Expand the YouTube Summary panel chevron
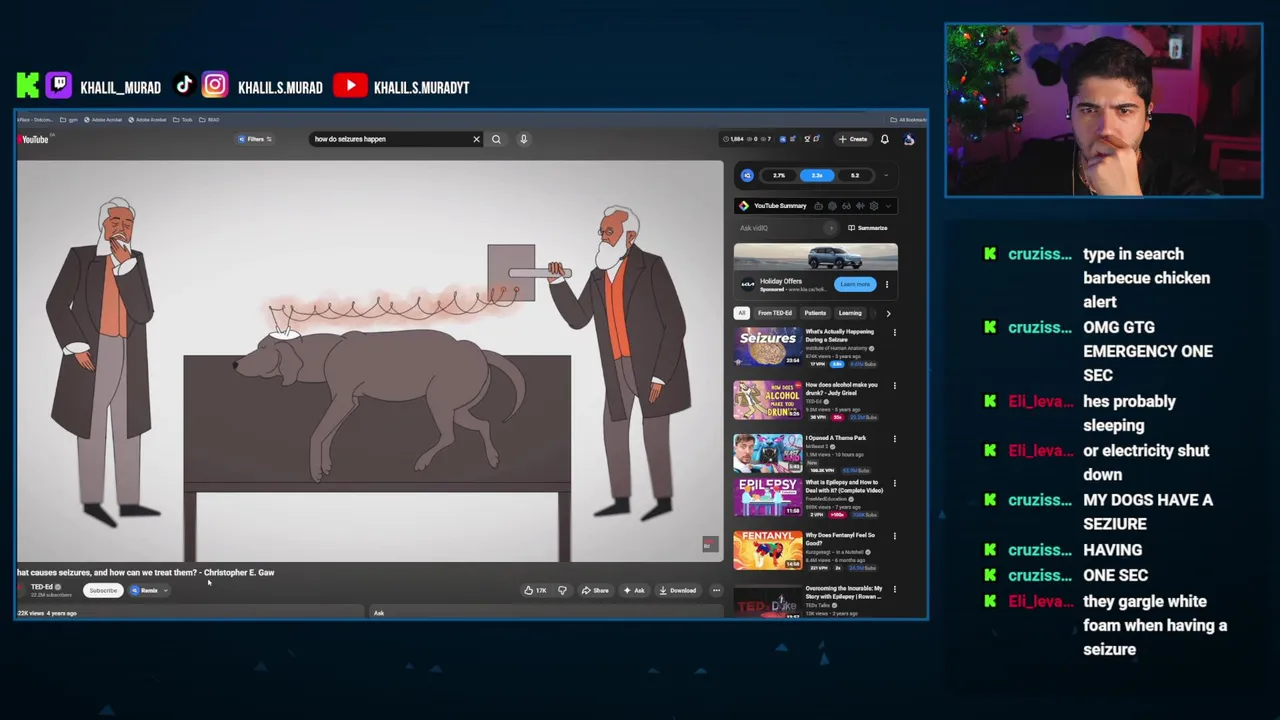 (x=888, y=206)
